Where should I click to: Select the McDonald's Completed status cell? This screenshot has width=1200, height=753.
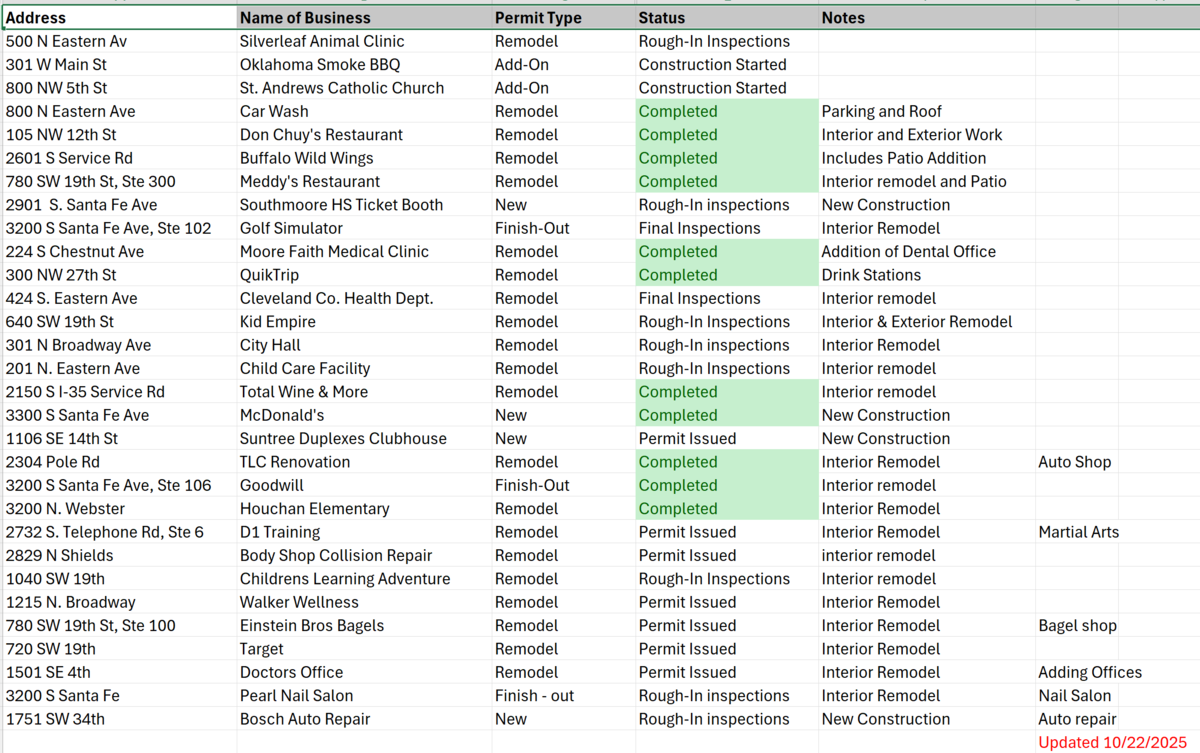pos(677,415)
